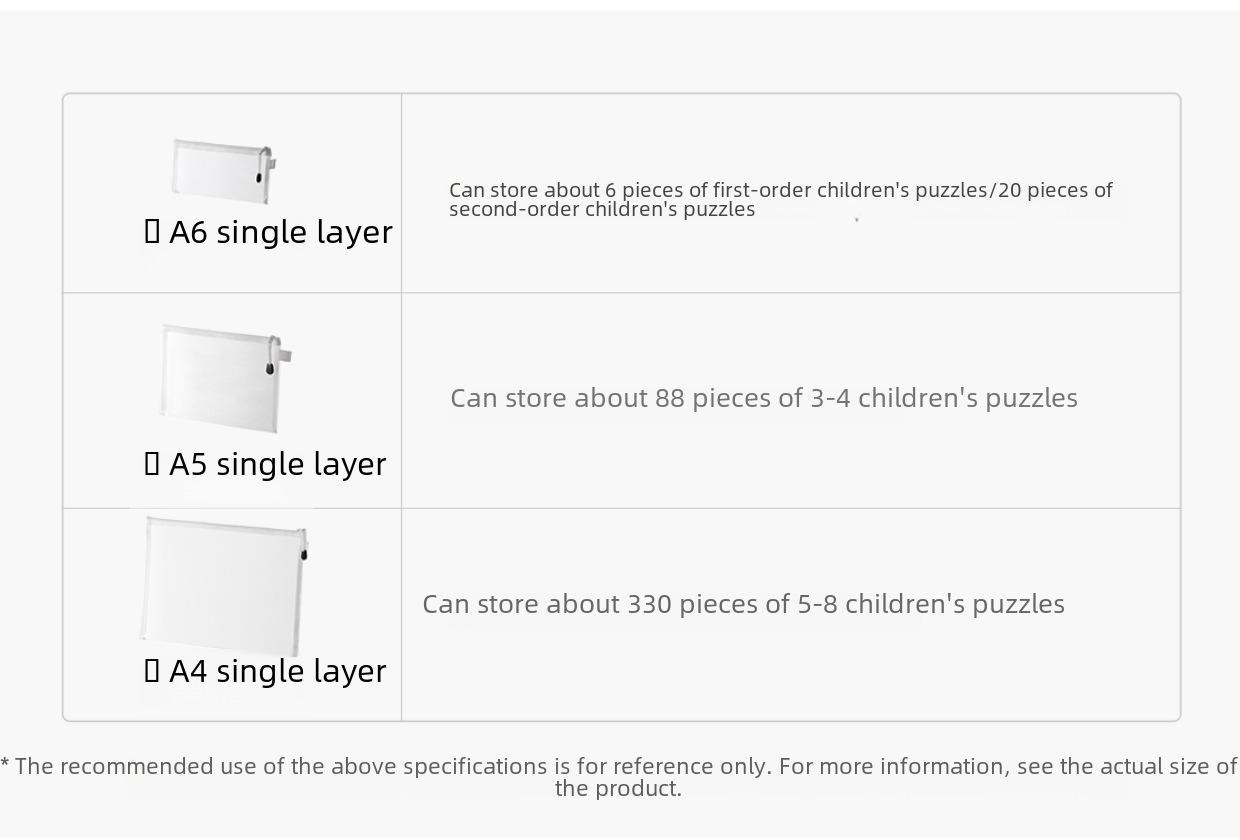This screenshot has width=1240, height=840.
Task: Click the hanging tab on A5 pouch
Action: pos(285,355)
